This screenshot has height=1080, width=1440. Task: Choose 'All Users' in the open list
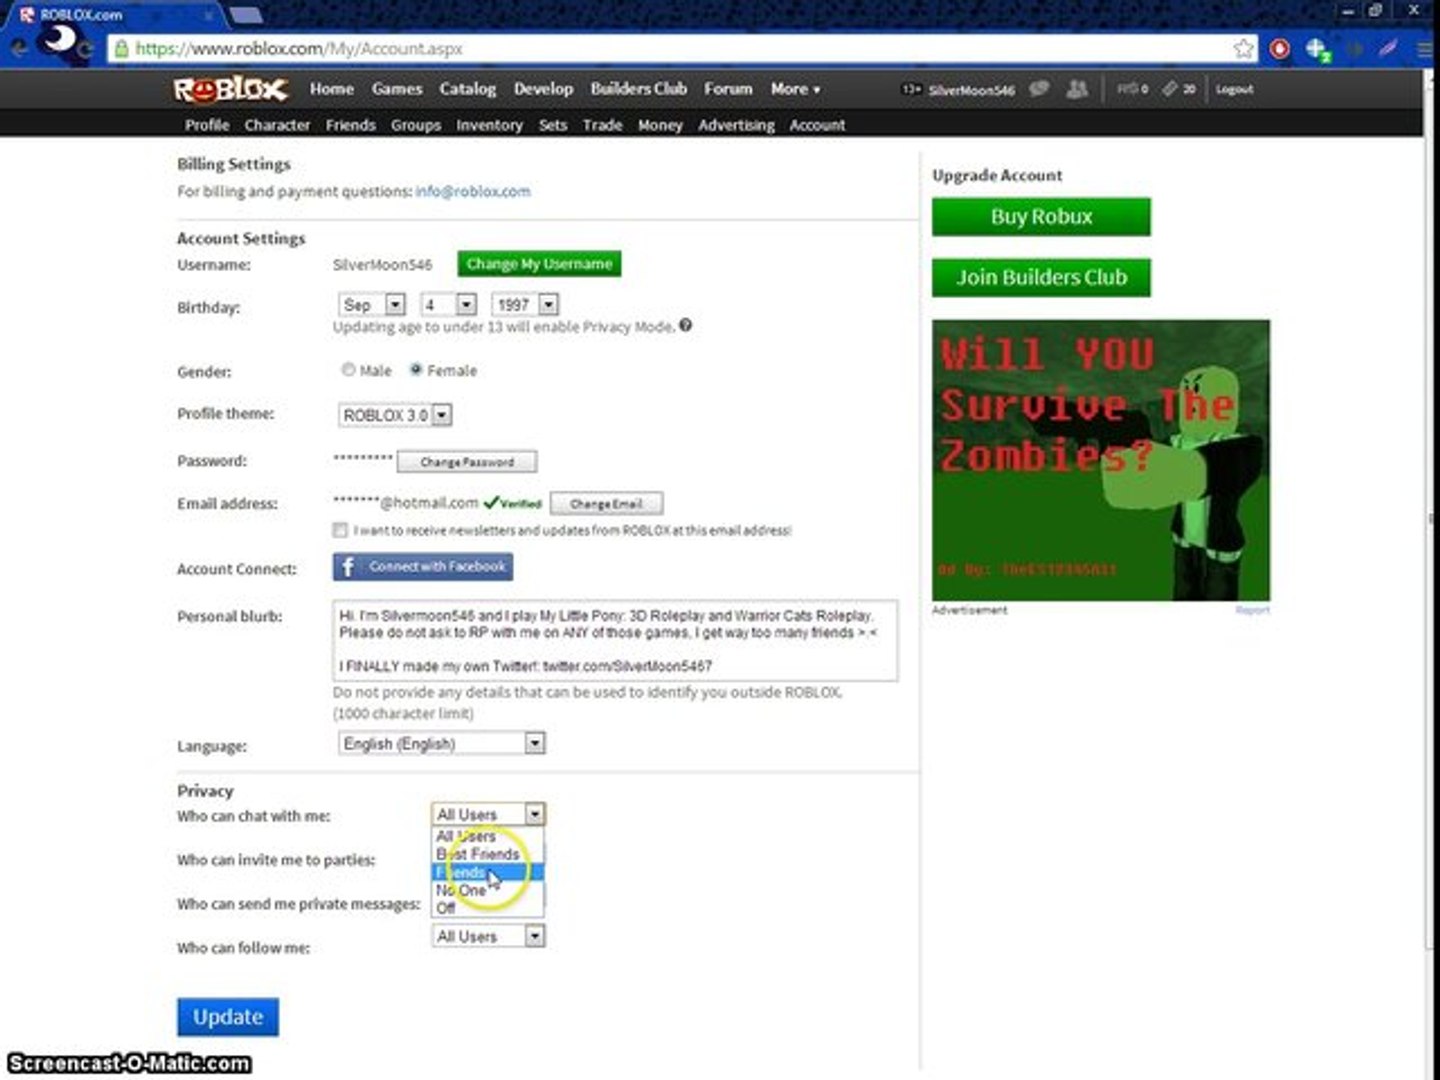coord(488,836)
